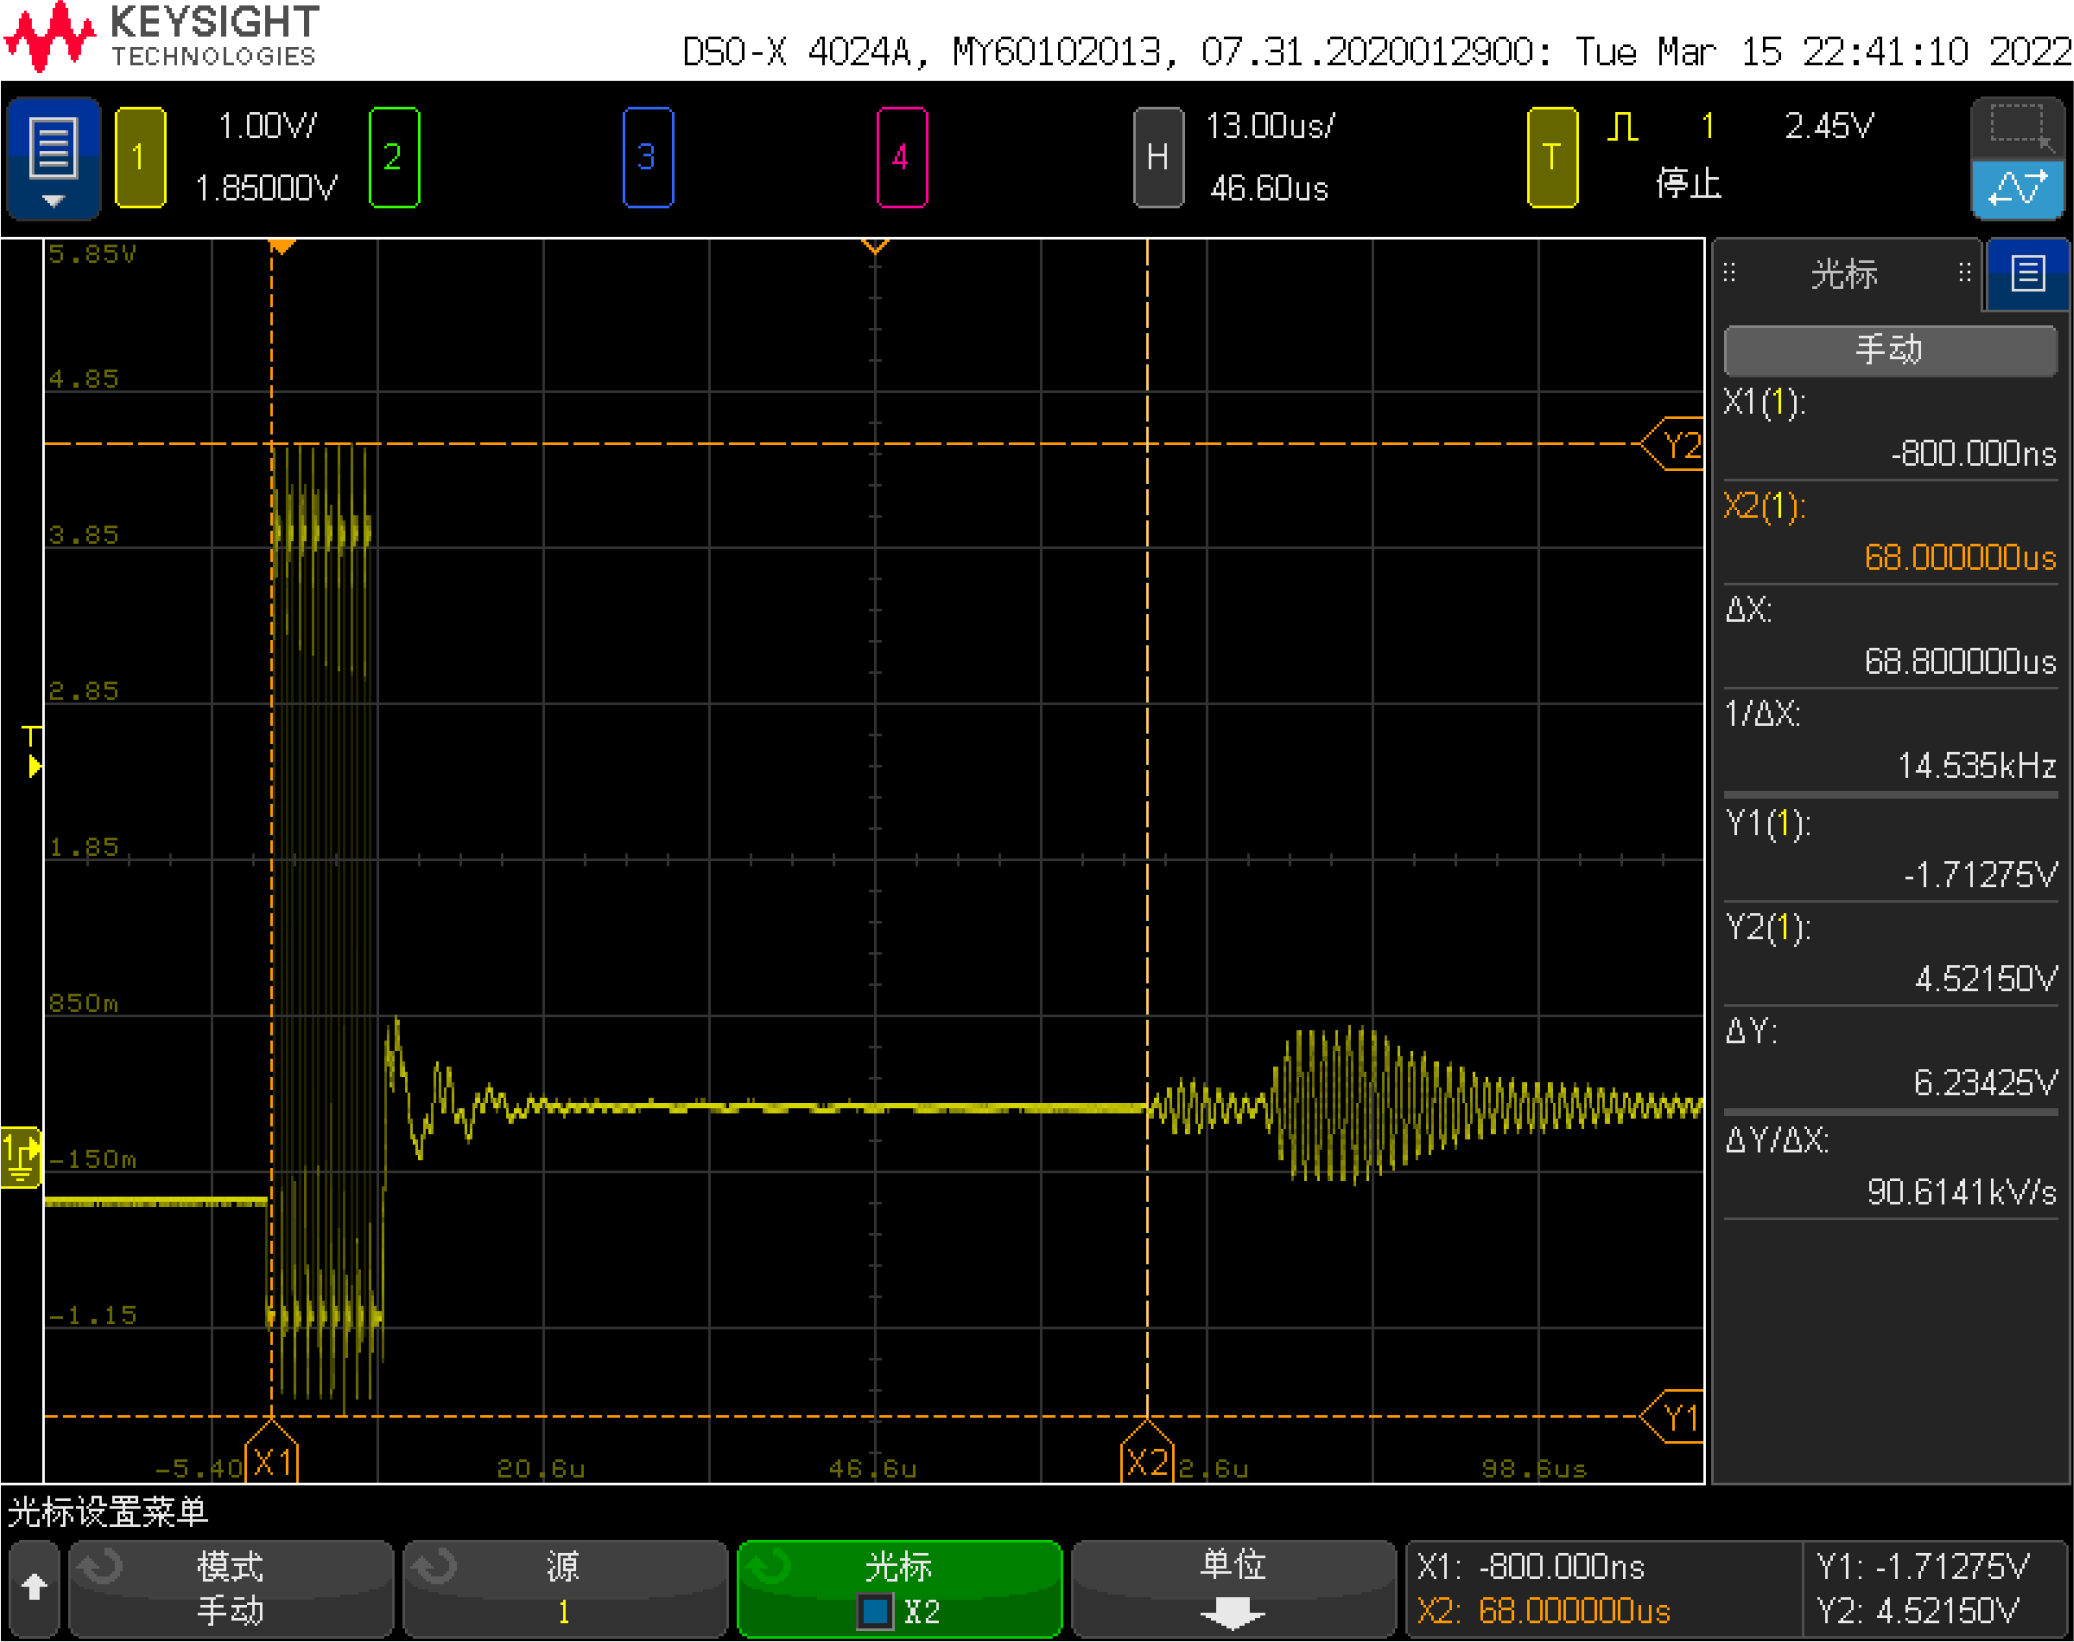The image size is (2074, 1642).
Task: Click the back up-arrow softkey
Action: coord(34,1588)
